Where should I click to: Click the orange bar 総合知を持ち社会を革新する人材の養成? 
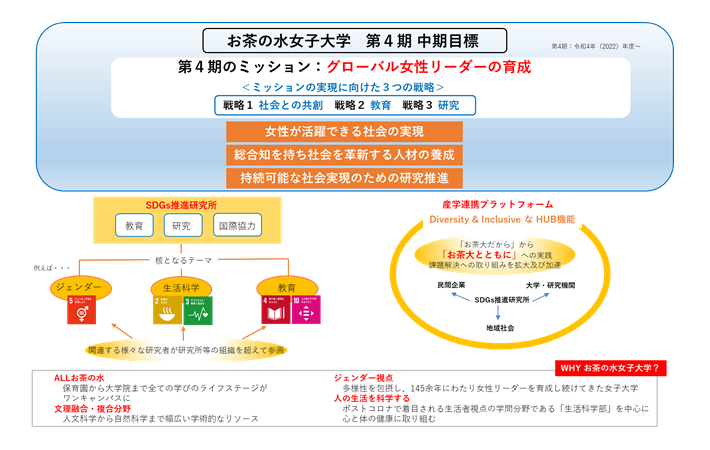pos(344,155)
